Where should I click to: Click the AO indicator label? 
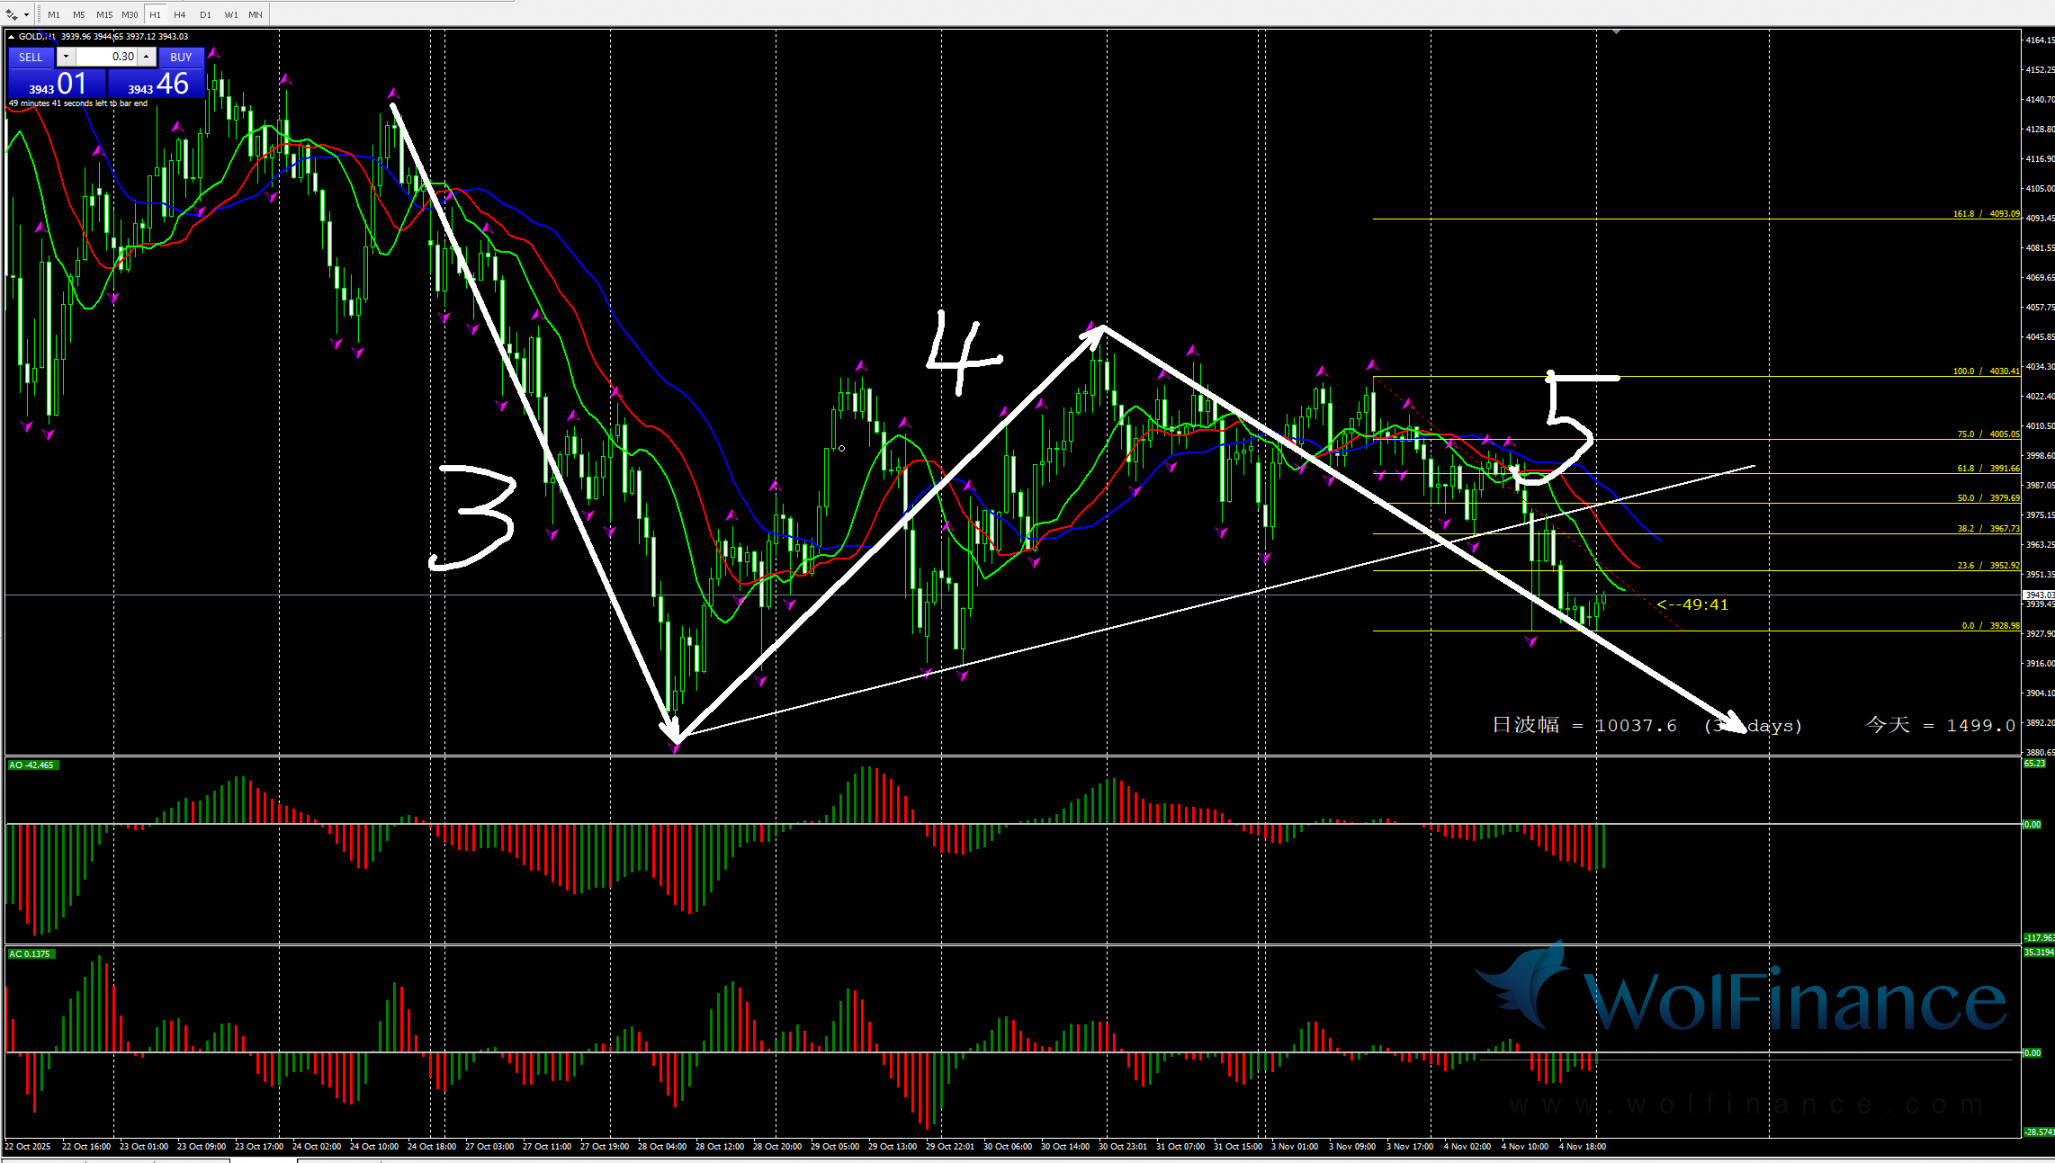point(32,765)
